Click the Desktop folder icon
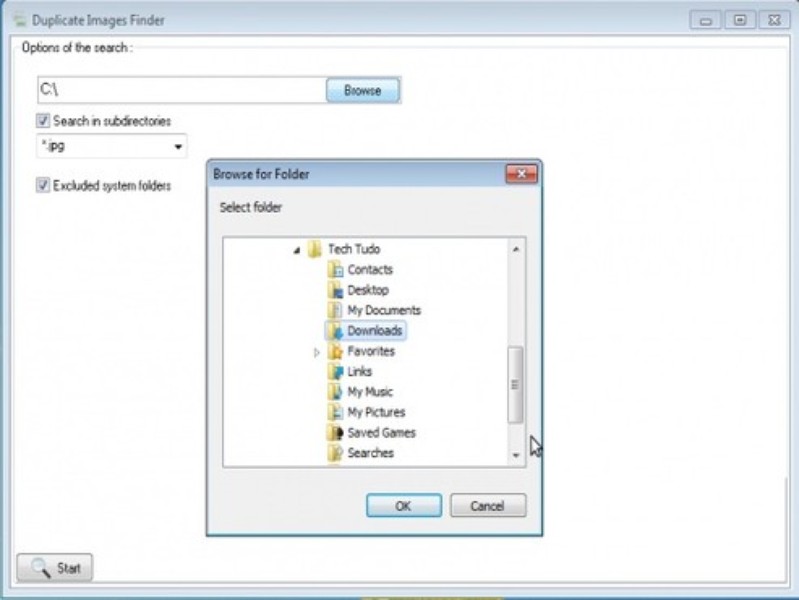The width and height of the screenshot is (799, 600). (335, 290)
